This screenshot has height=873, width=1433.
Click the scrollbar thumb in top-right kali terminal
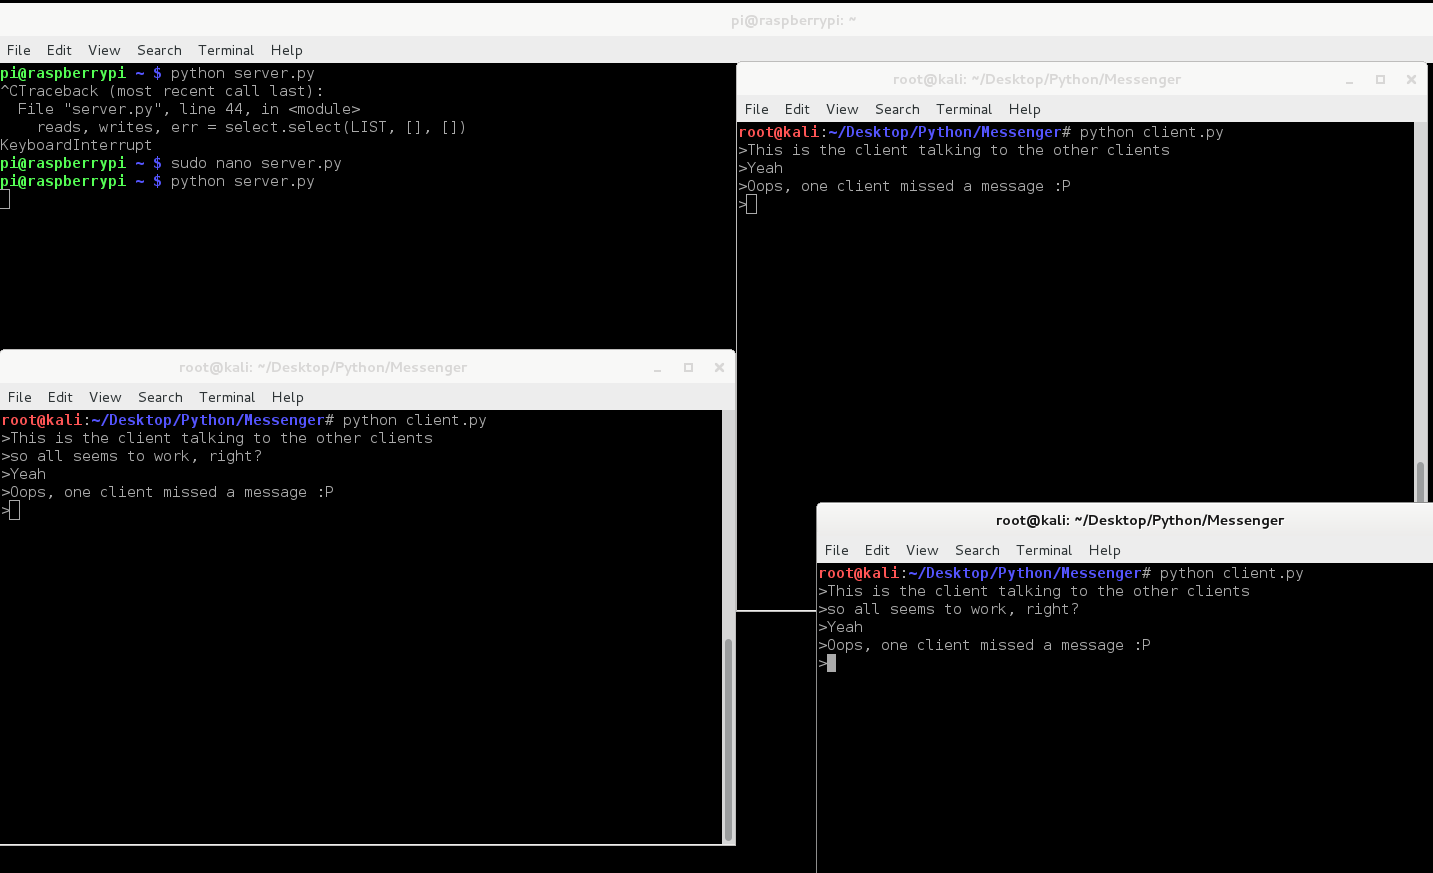coord(1420,482)
